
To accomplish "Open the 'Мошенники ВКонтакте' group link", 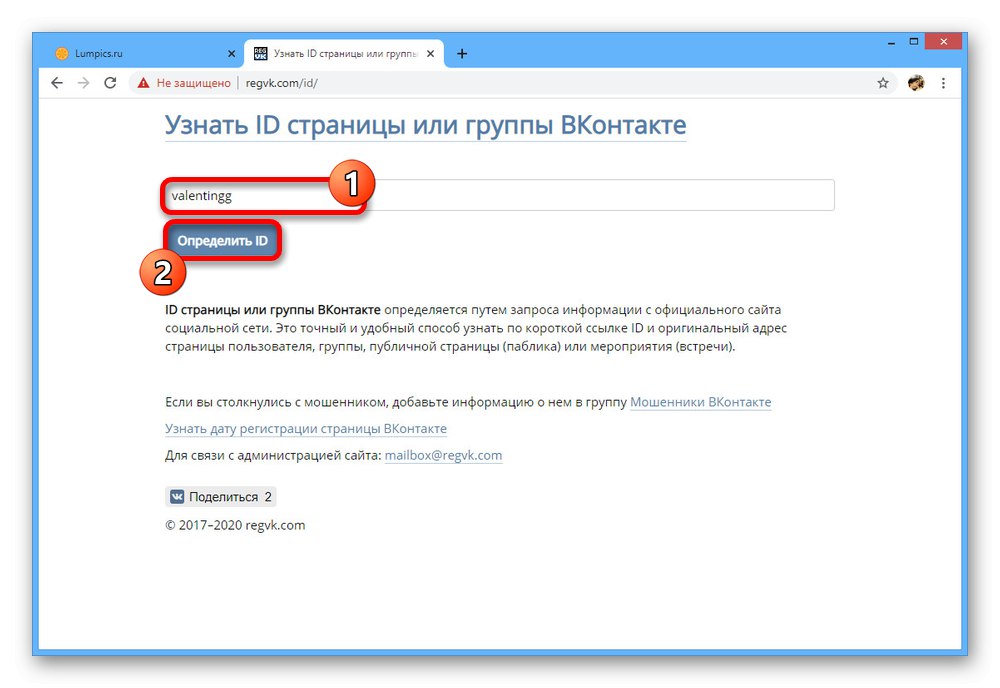I will [x=700, y=402].
